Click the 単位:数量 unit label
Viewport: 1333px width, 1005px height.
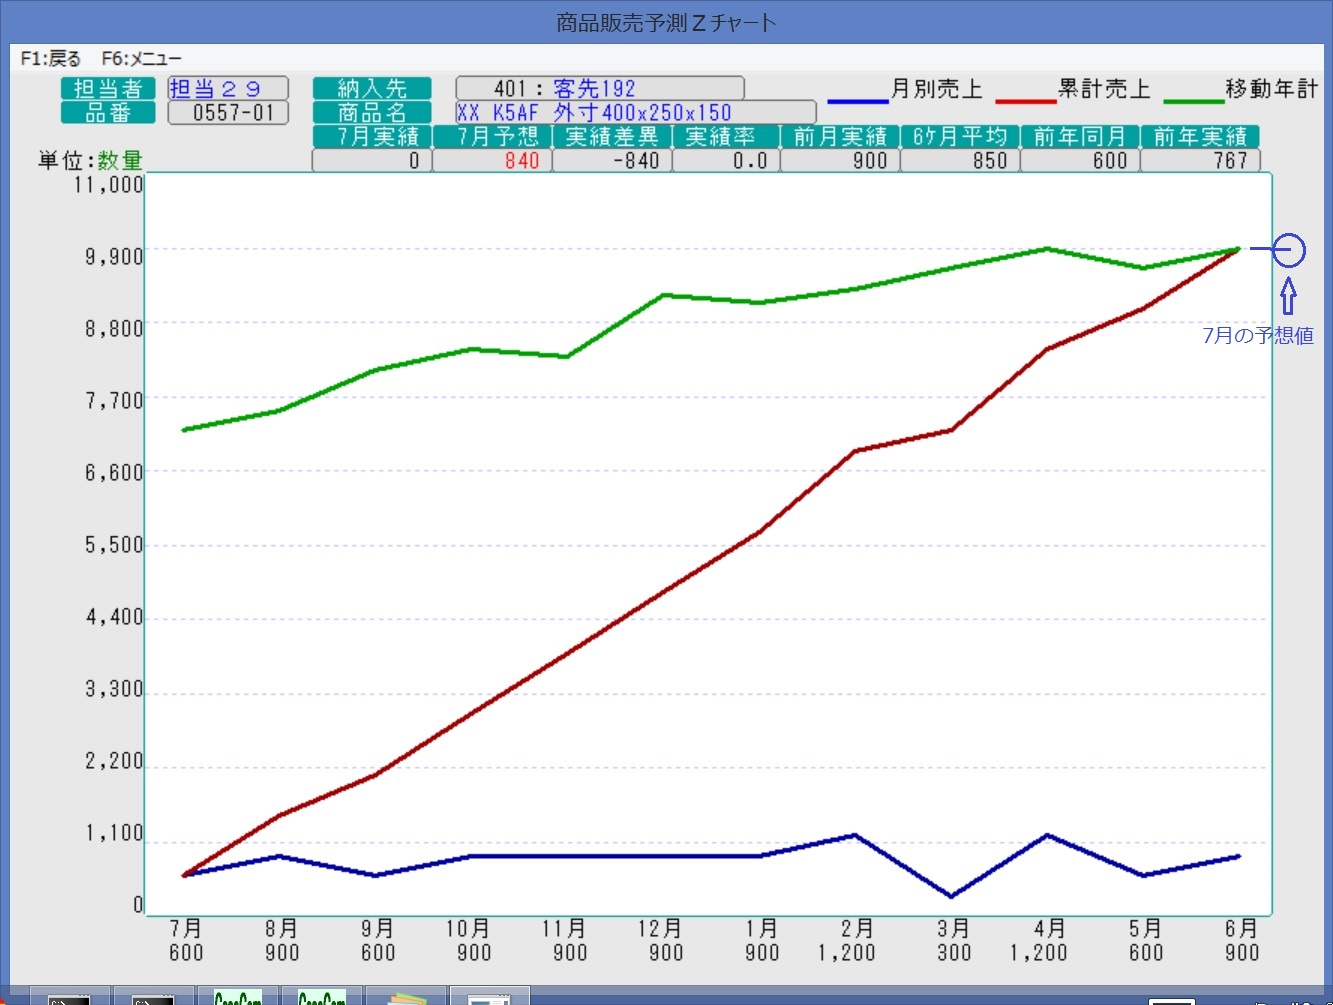[90, 160]
